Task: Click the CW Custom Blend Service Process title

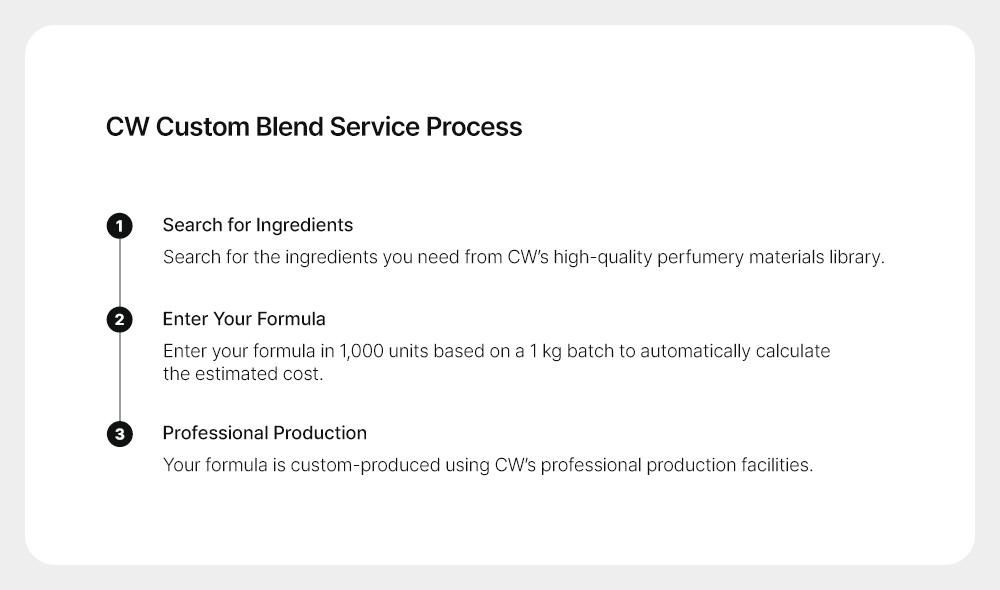Action: pyautogui.click(x=314, y=127)
